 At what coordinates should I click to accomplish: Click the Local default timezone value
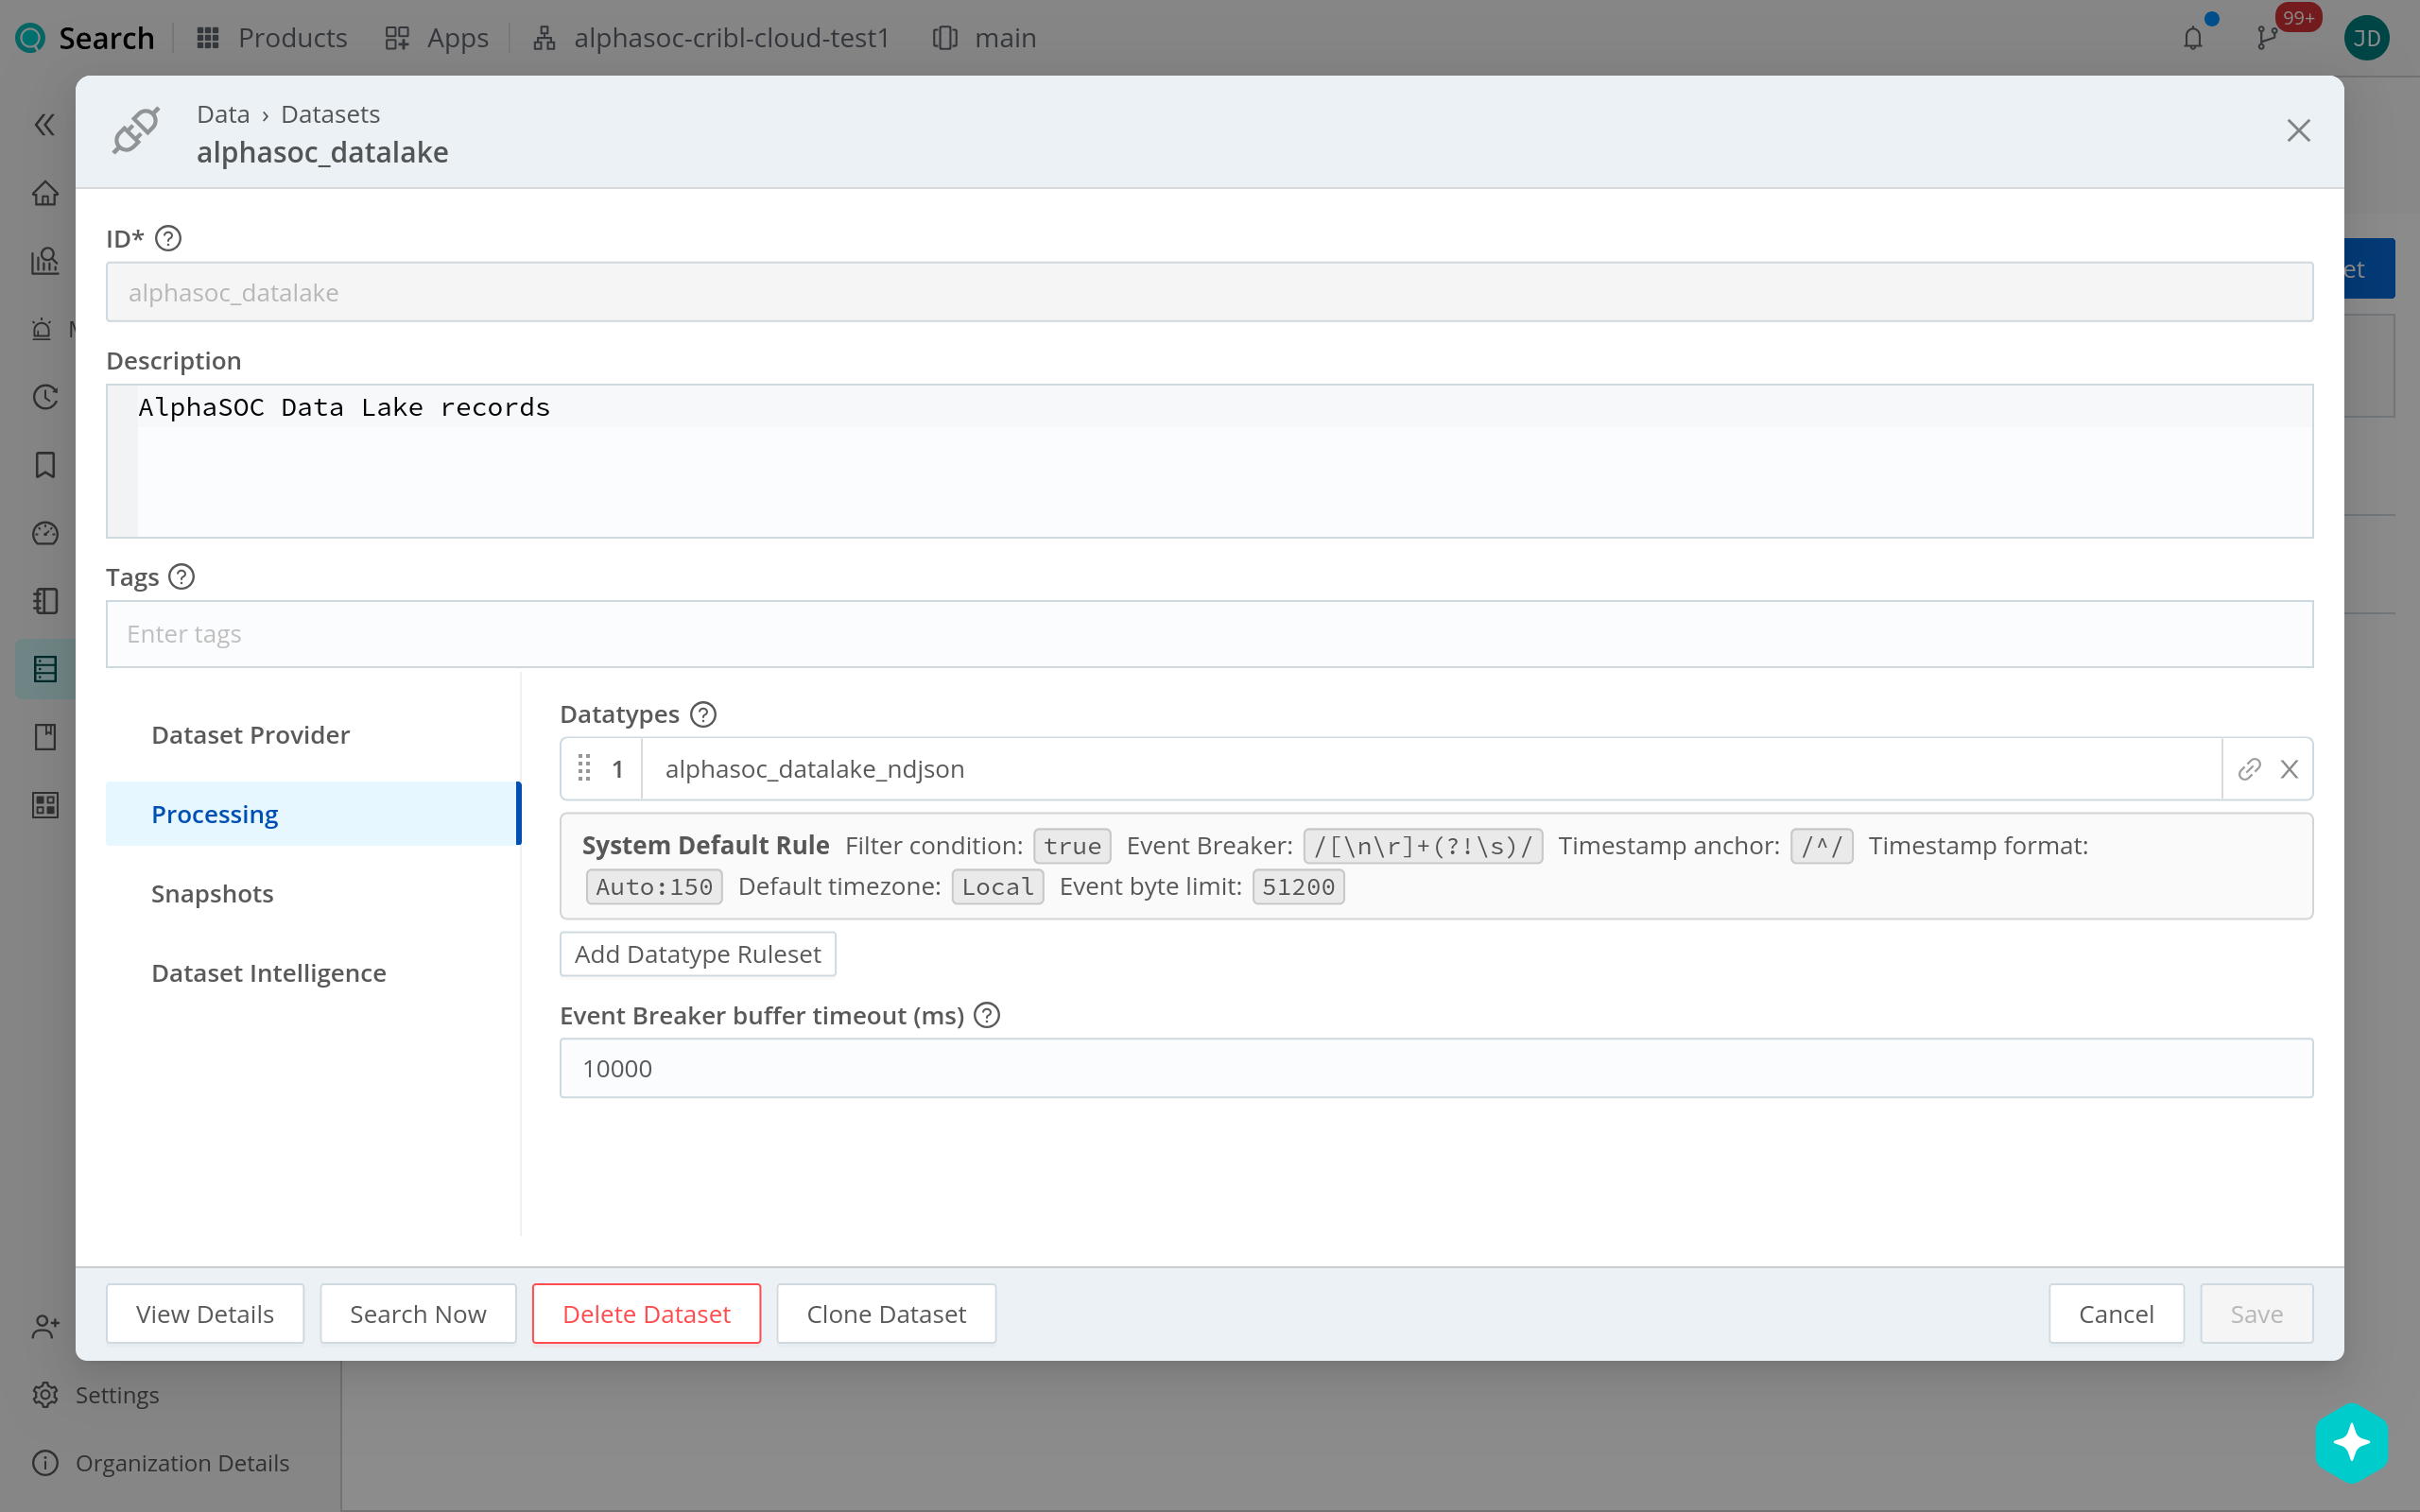click(x=997, y=886)
